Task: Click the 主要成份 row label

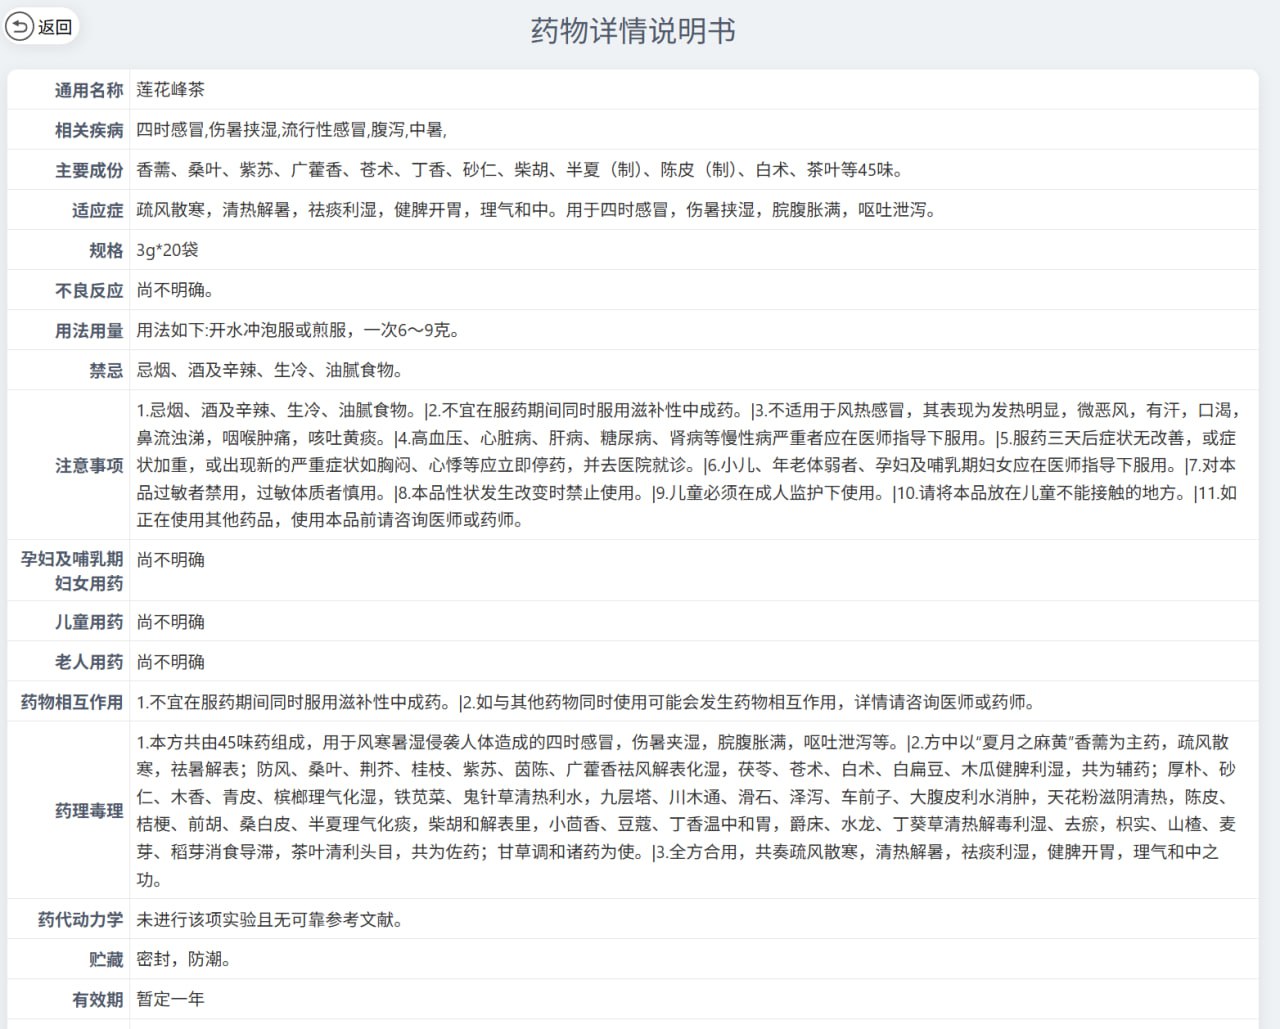Action: pyautogui.click(x=86, y=170)
